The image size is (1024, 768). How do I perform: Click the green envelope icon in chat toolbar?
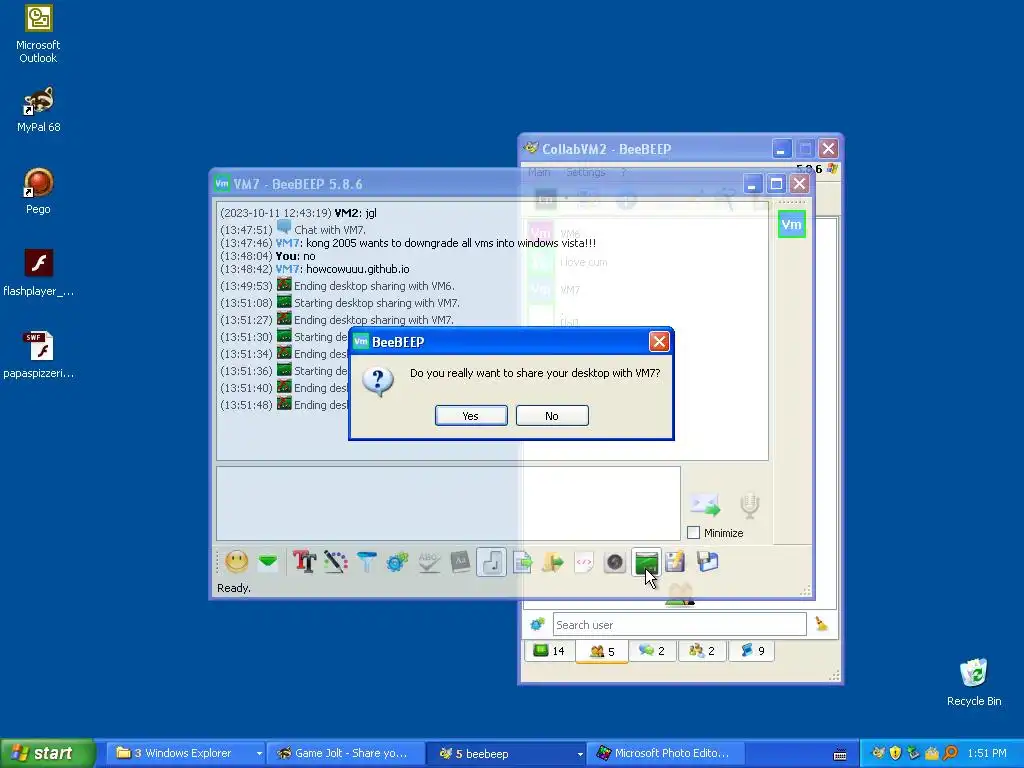point(268,562)
